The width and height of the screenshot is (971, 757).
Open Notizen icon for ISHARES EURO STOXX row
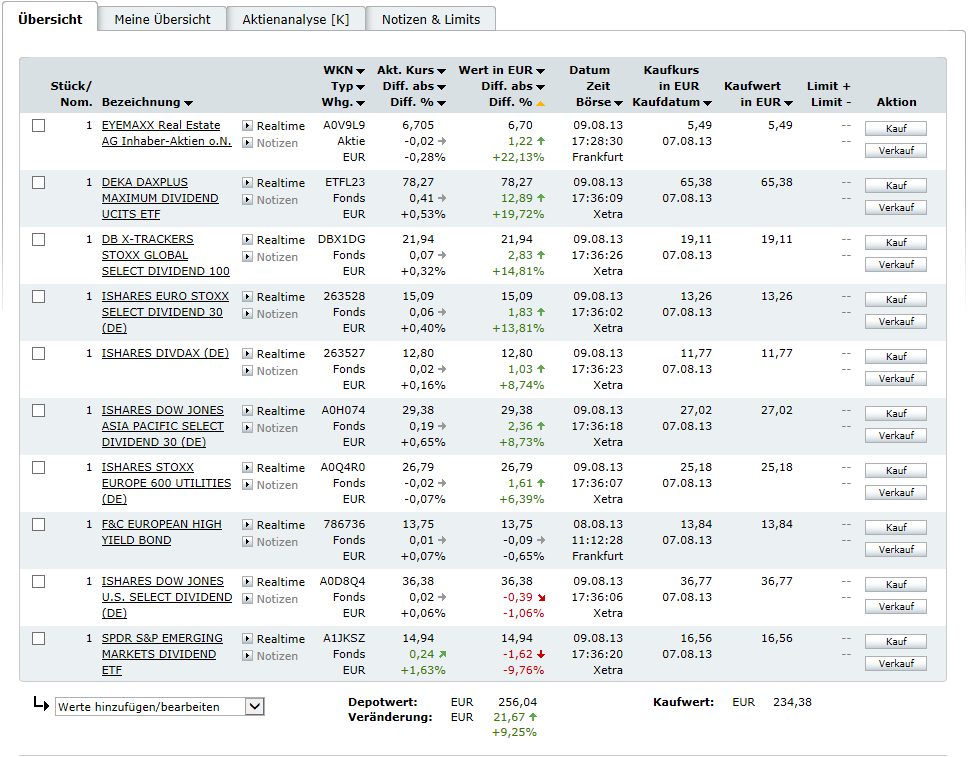247,314
